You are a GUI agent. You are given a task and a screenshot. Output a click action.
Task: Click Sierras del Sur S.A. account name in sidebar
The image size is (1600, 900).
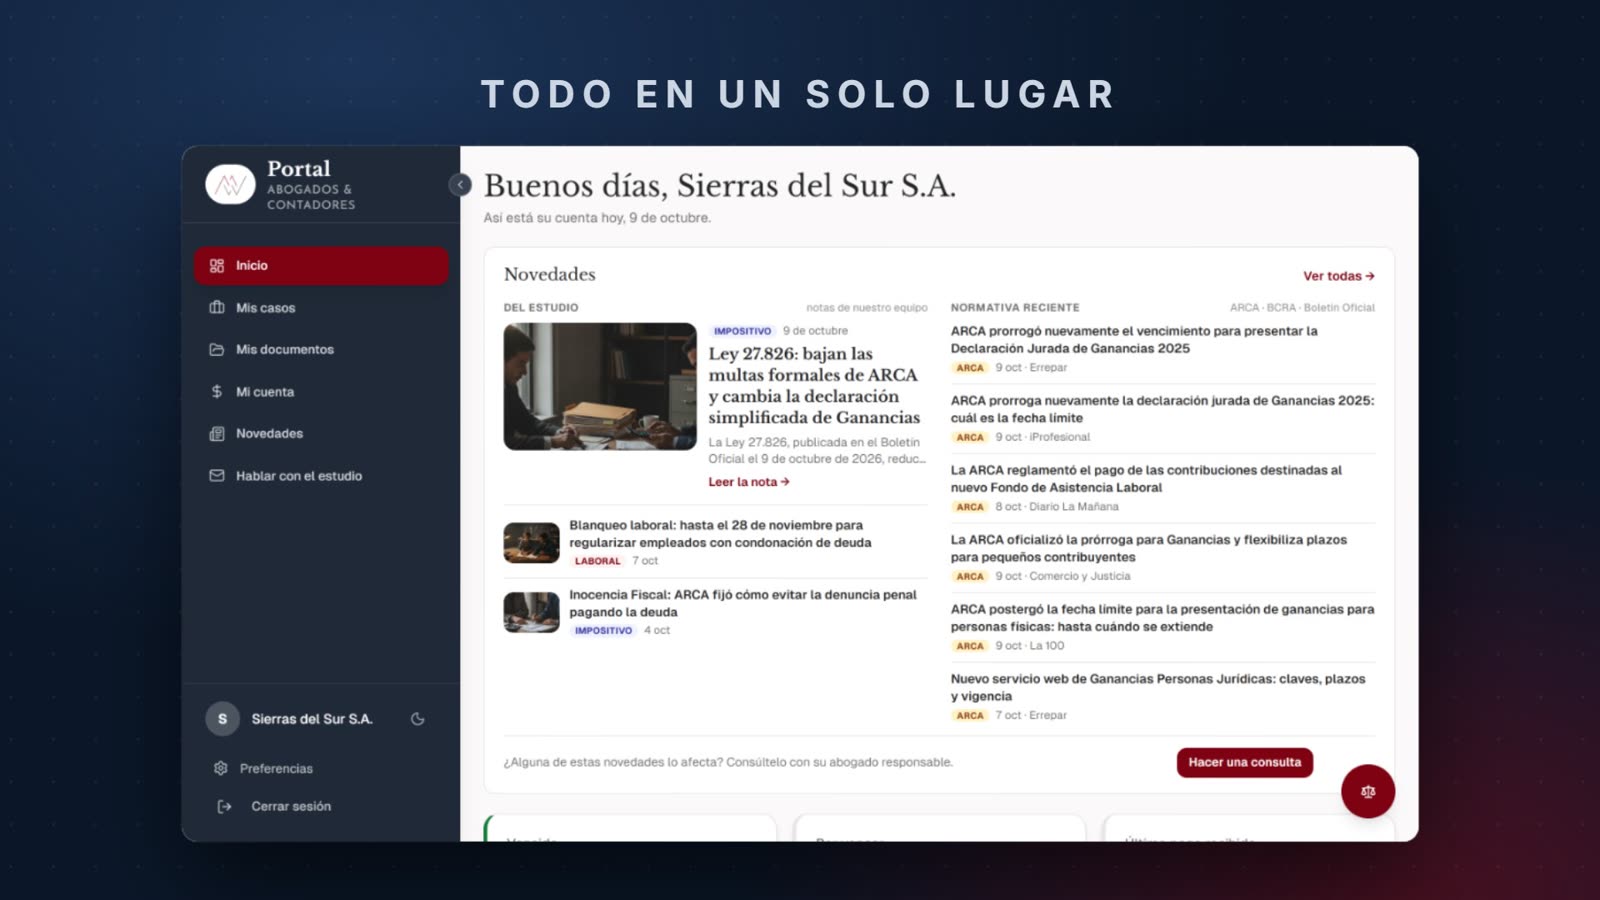click(x=312, y=719)
